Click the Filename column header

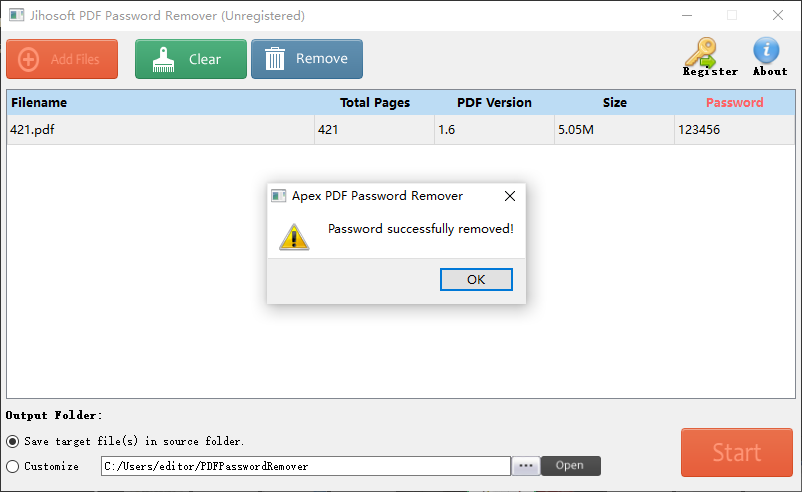(x=40, y=102)
